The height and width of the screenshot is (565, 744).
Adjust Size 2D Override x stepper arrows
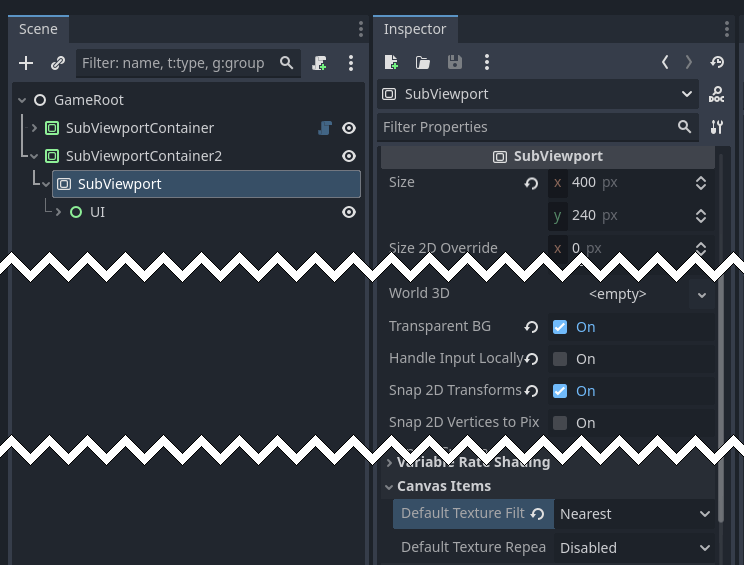[x=701, y=249]
